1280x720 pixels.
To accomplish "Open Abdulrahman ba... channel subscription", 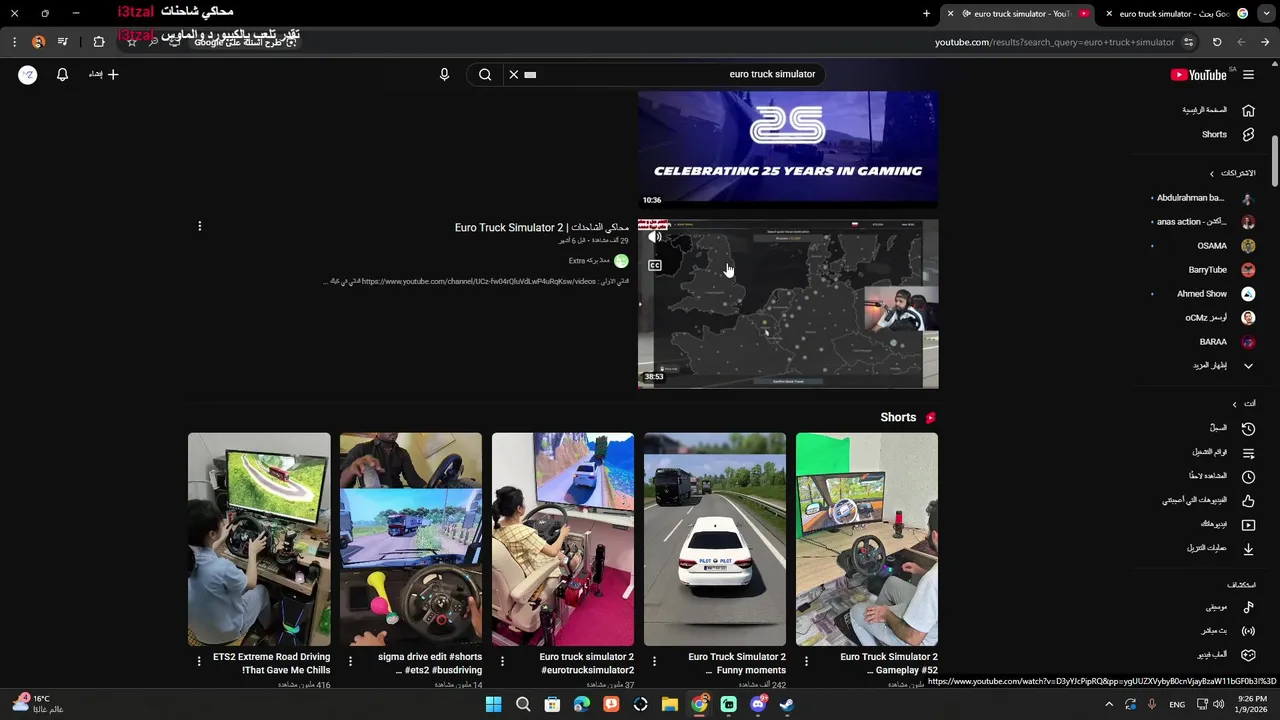I will [x=1204, y=198].
